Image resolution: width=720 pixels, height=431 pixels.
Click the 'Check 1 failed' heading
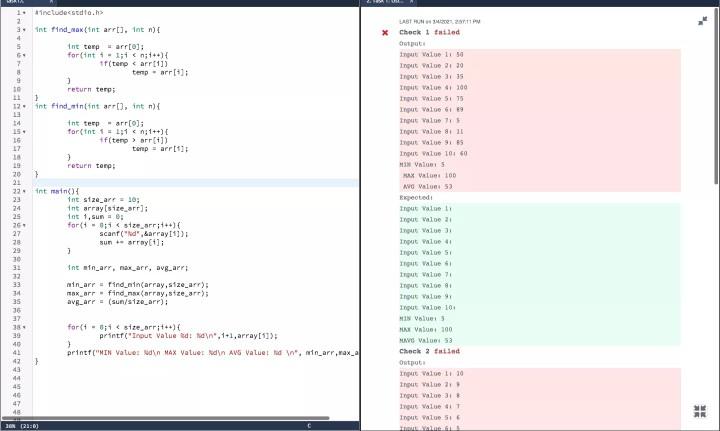coord(429,32)
